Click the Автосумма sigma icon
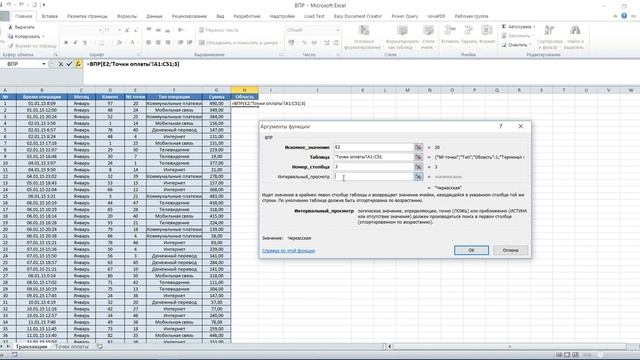The image size is (640, 360). click(x=504, y=27)
